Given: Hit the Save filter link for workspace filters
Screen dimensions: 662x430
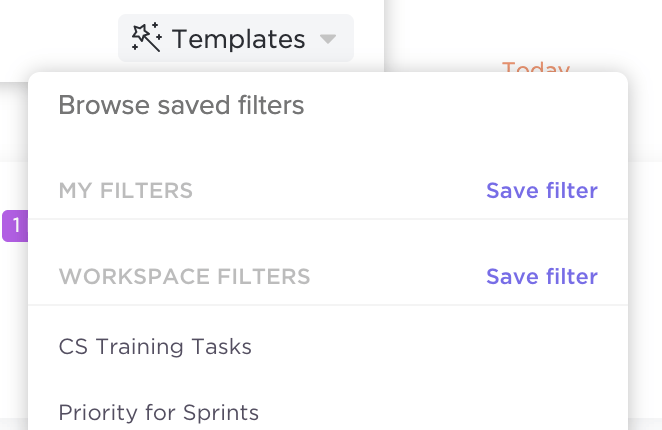Looking at the screenshot, I should click(x=541, y=276).
